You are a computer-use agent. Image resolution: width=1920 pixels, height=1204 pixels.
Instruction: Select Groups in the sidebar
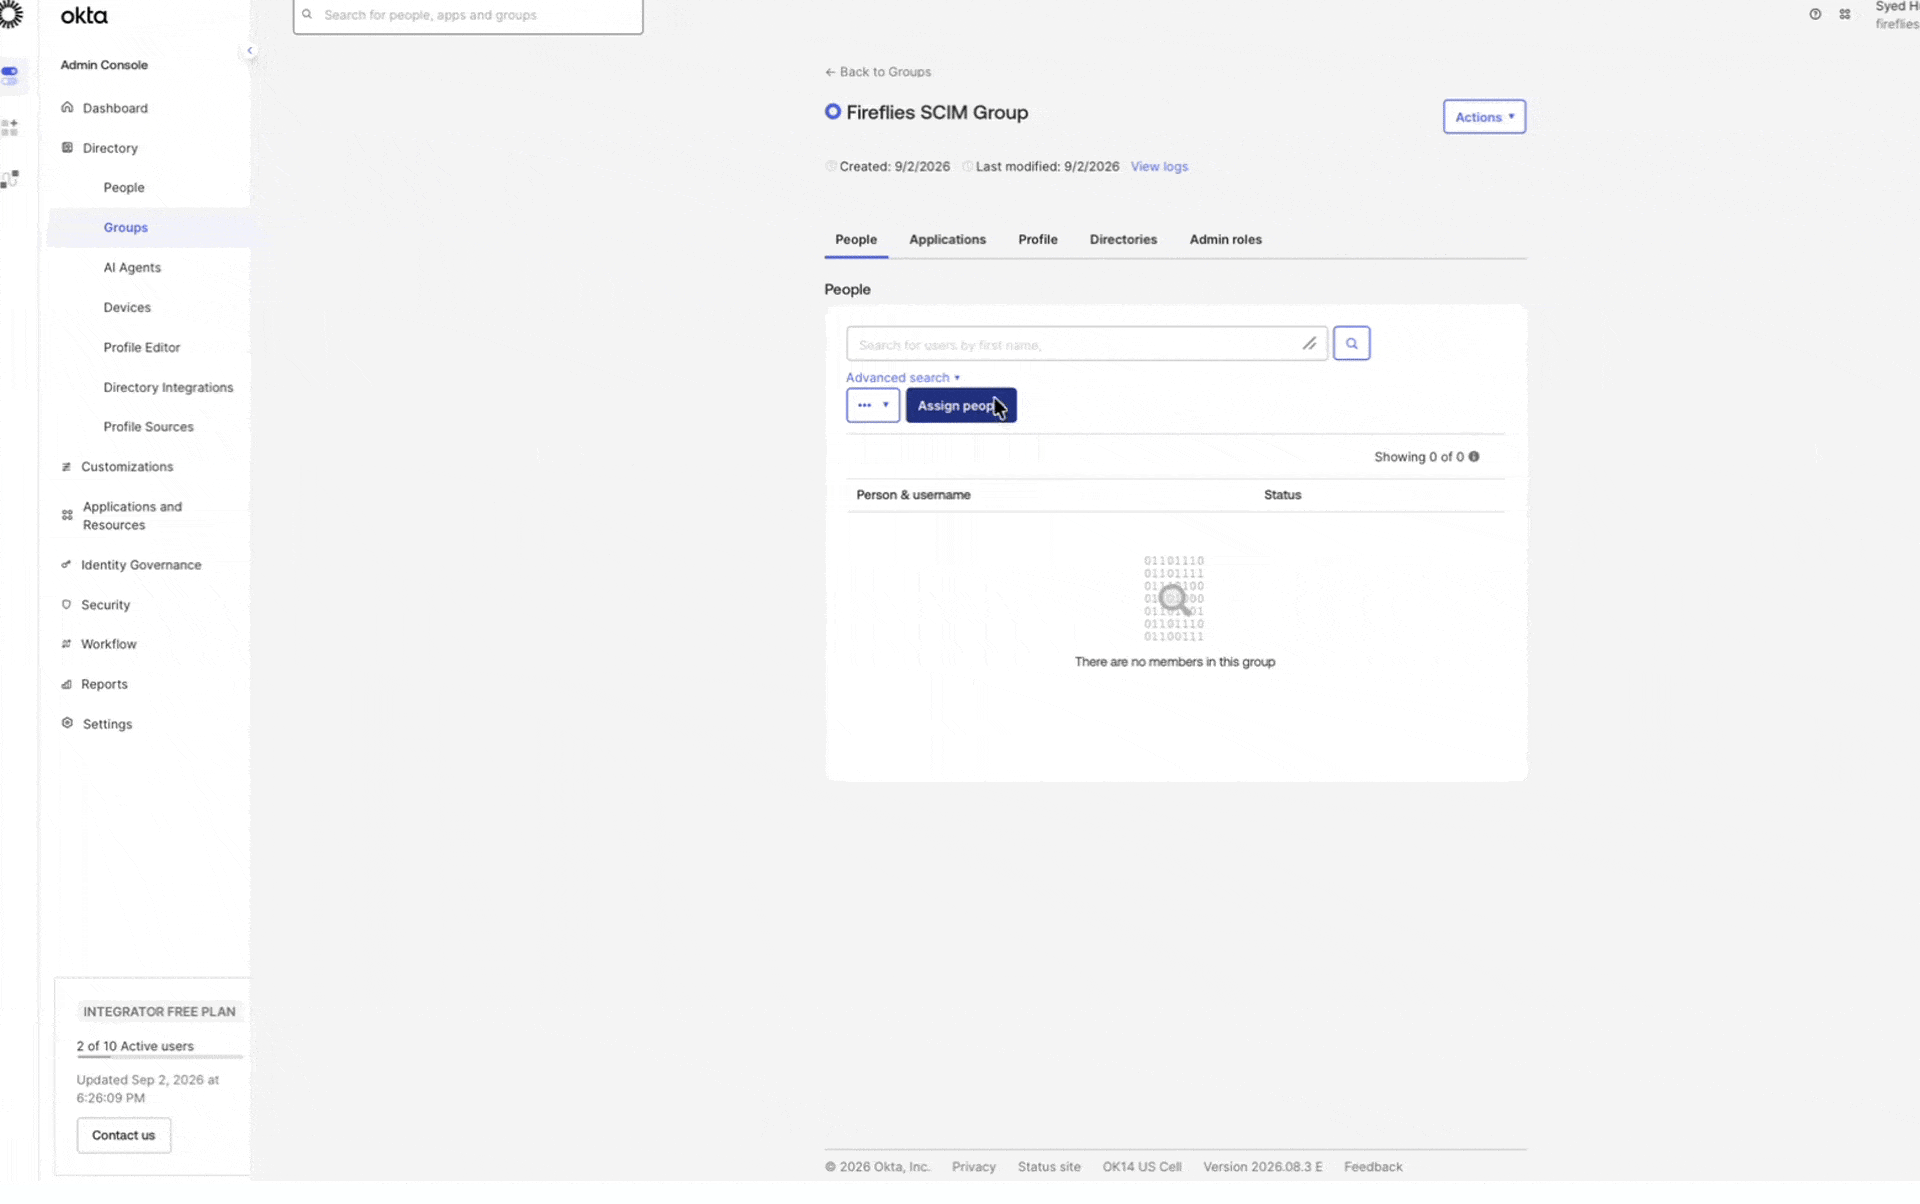point(126,228)
